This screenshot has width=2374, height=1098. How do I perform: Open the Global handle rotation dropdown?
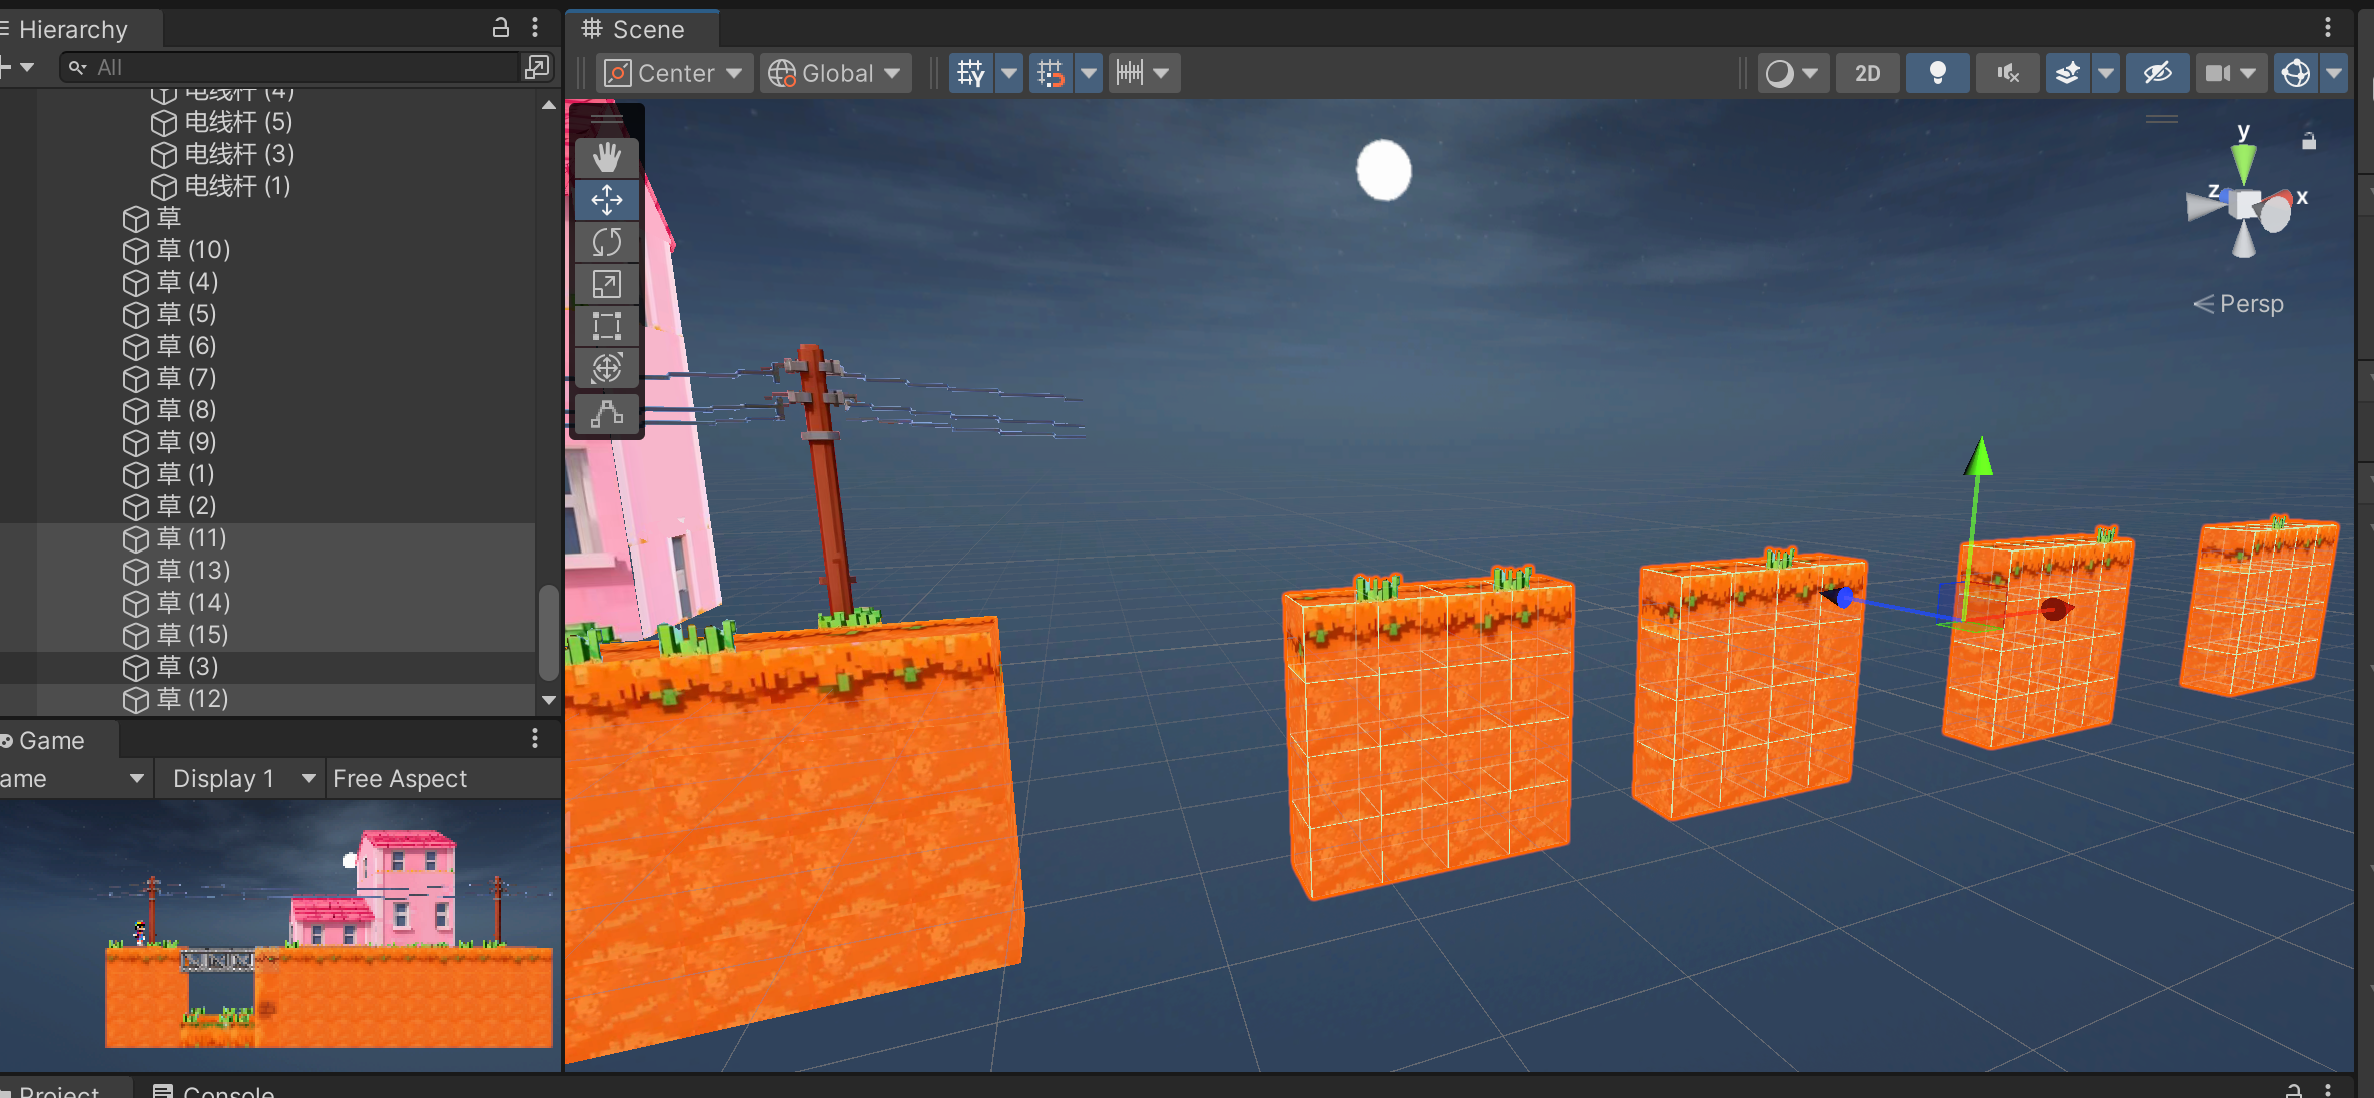point(836,73)
